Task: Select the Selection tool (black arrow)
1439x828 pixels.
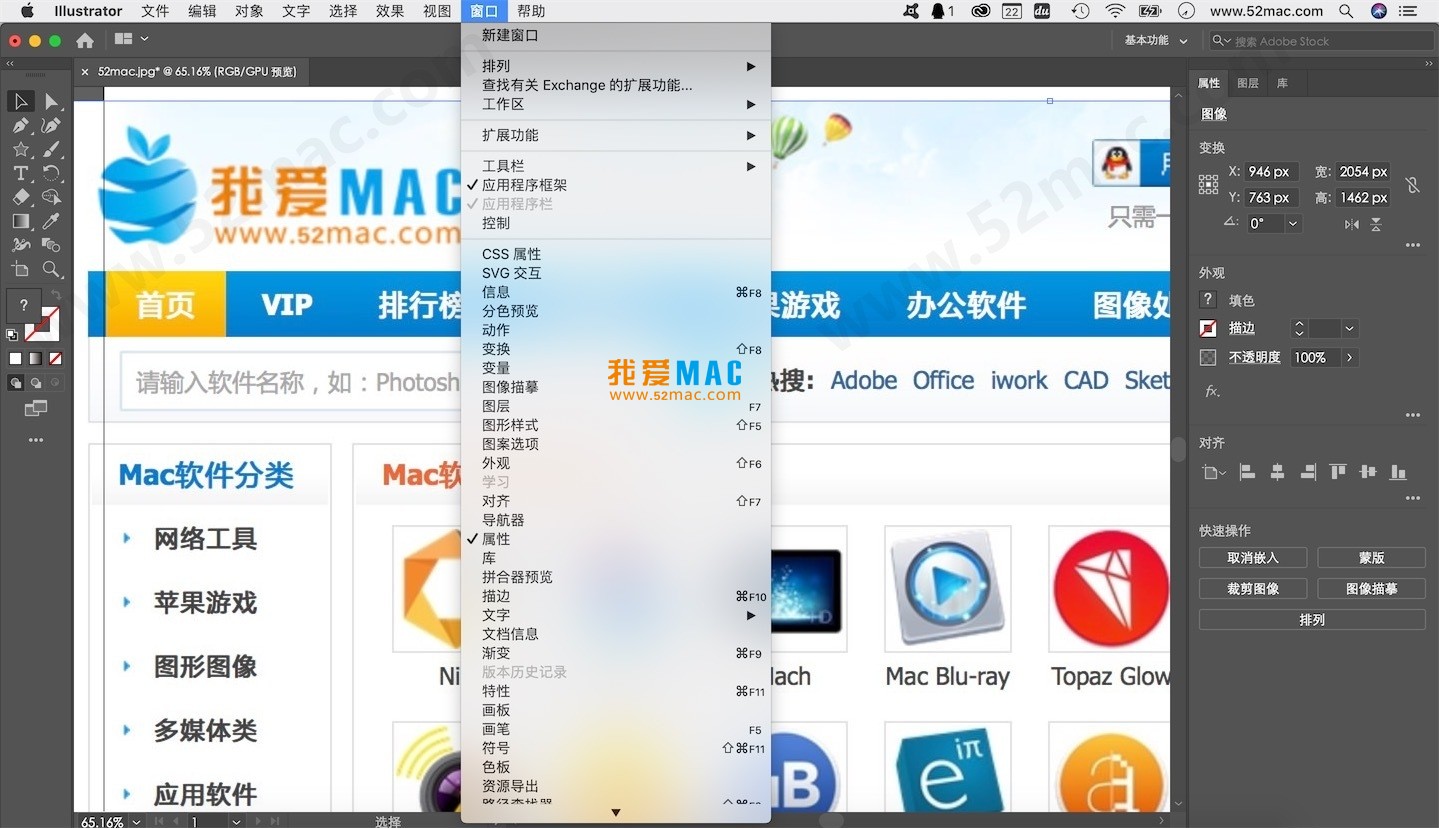Action: (x=21, y=102)
